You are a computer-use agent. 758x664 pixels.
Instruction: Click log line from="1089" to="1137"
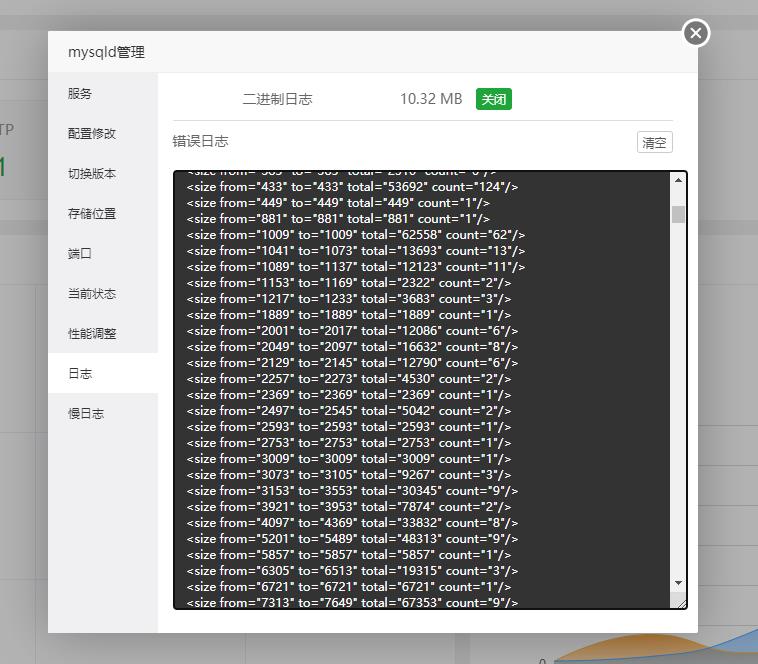coord(356,266)
